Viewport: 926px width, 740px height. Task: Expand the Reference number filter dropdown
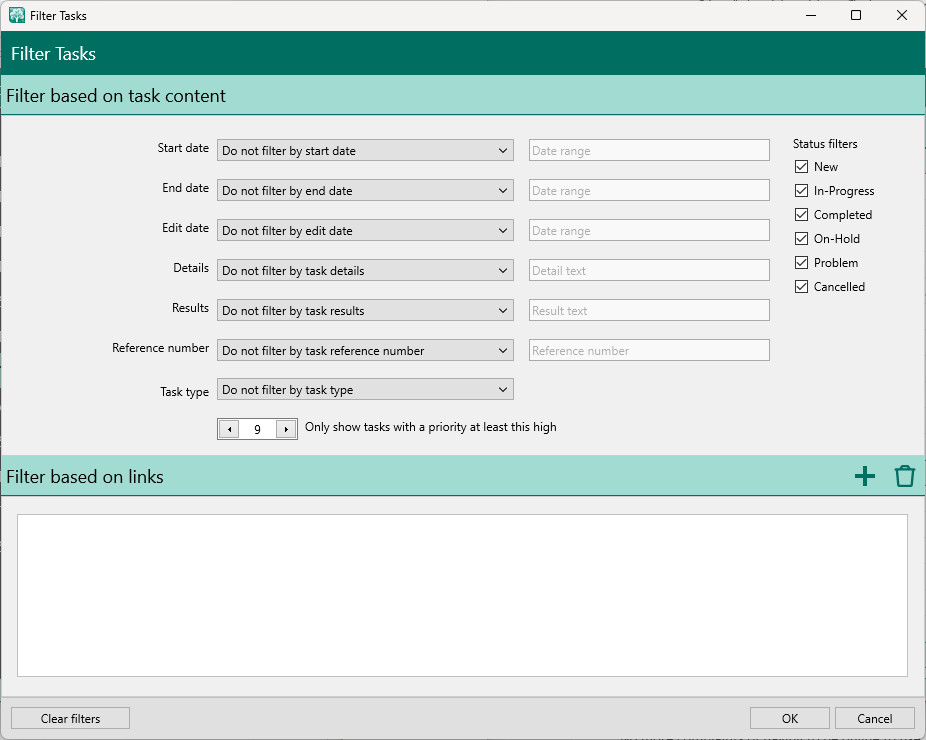pos(365,351)
